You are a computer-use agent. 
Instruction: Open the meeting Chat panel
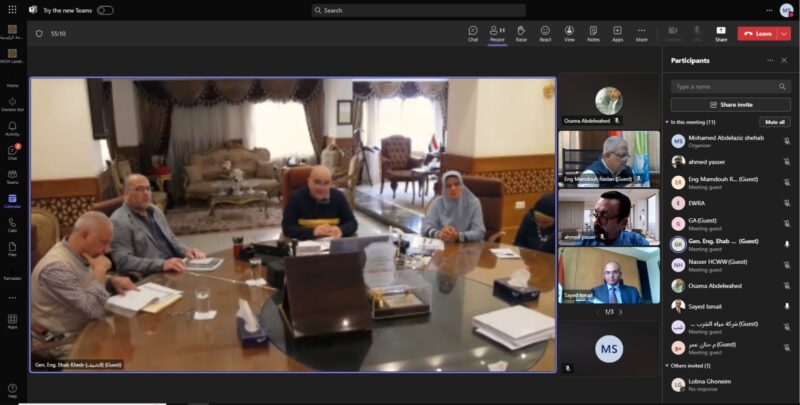[472, 32]
